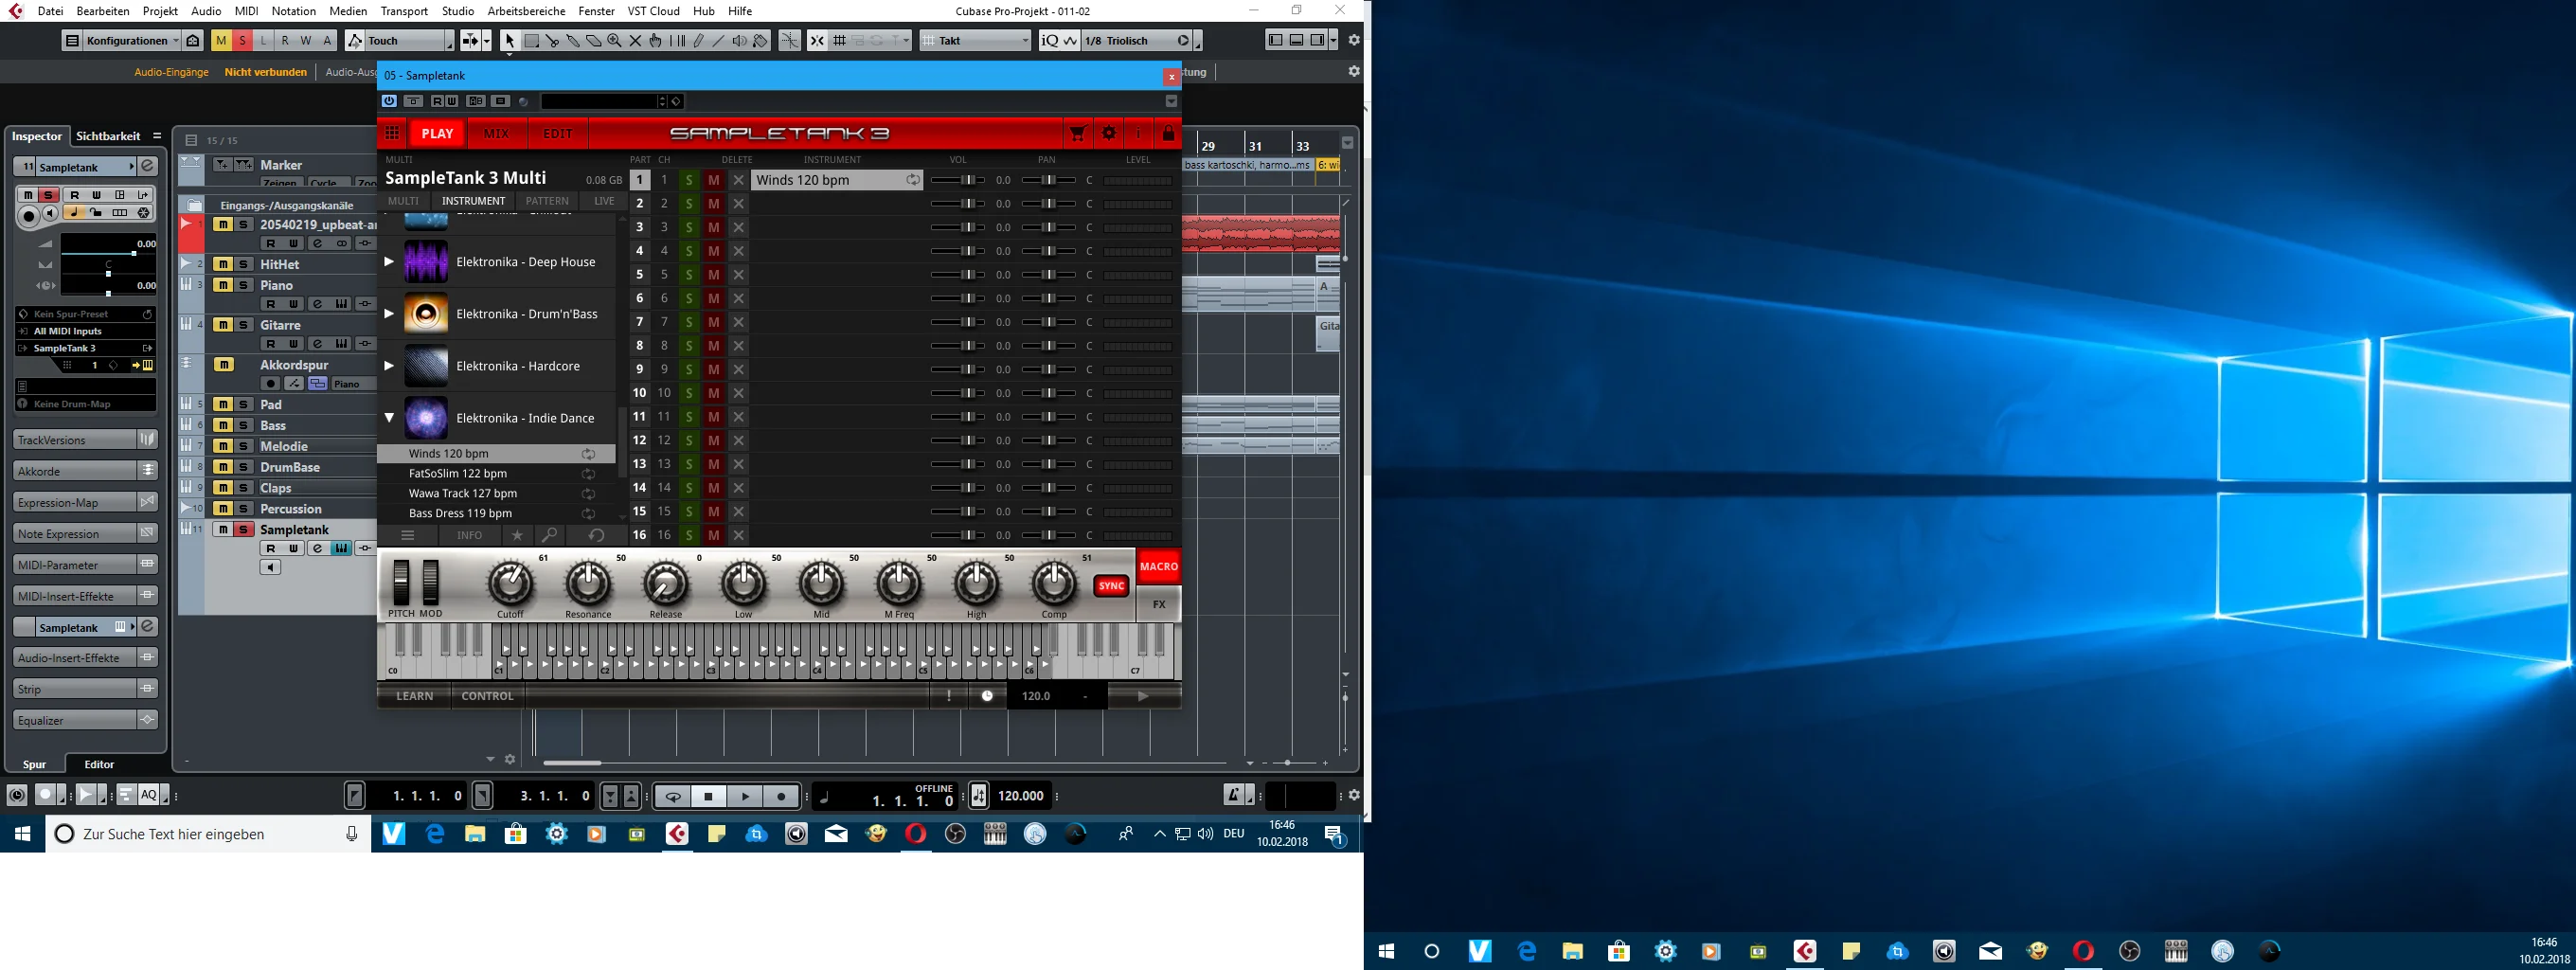The height and width of the screenshot is (970, 2576).
Task: Open the Transport menu
Action: (404, 11)
